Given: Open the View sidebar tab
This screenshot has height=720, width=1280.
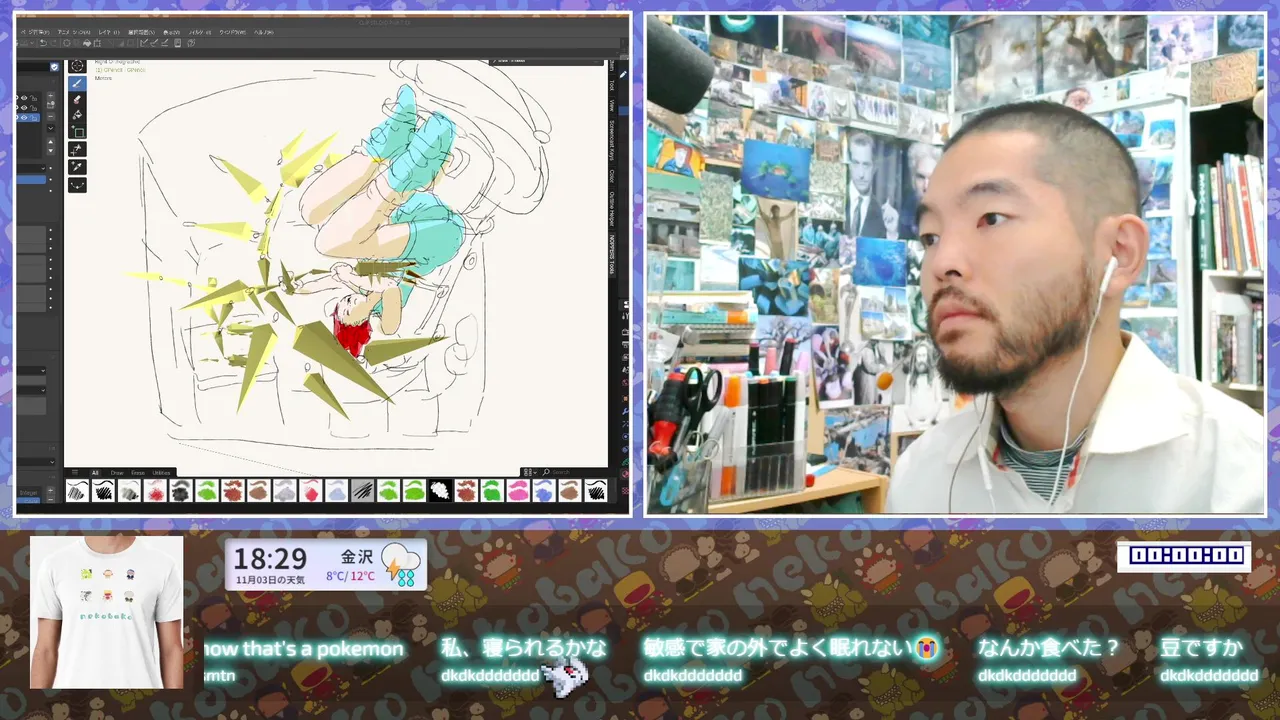Looking at the screenshot, I should (612, 106).
